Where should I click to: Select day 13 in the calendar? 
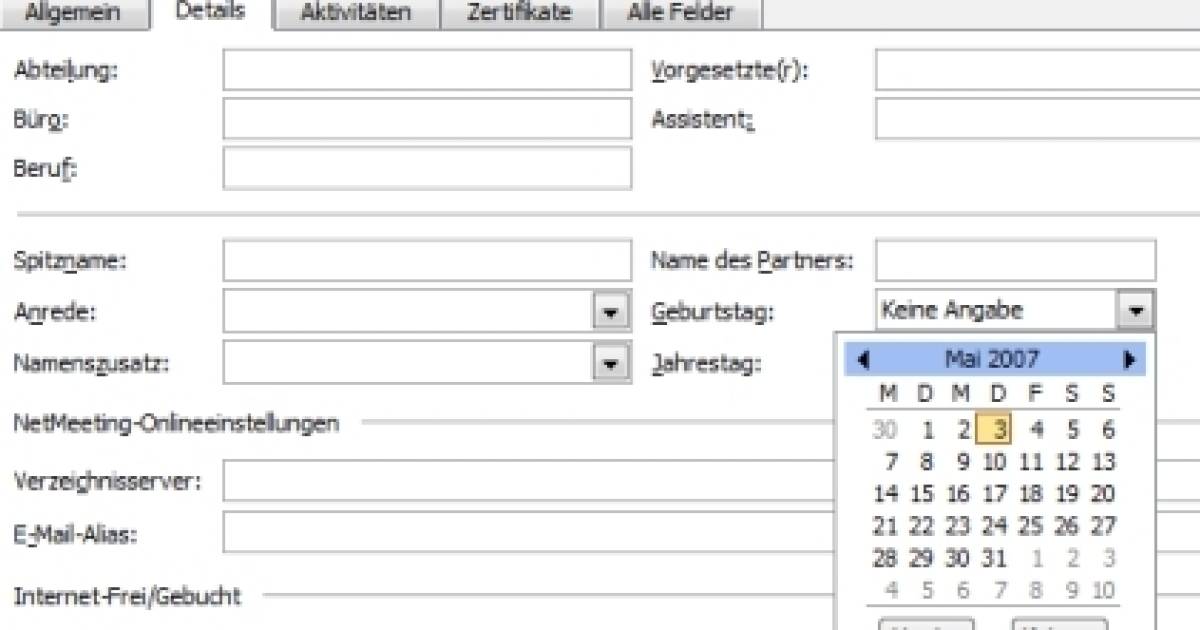click(1103, 462)
